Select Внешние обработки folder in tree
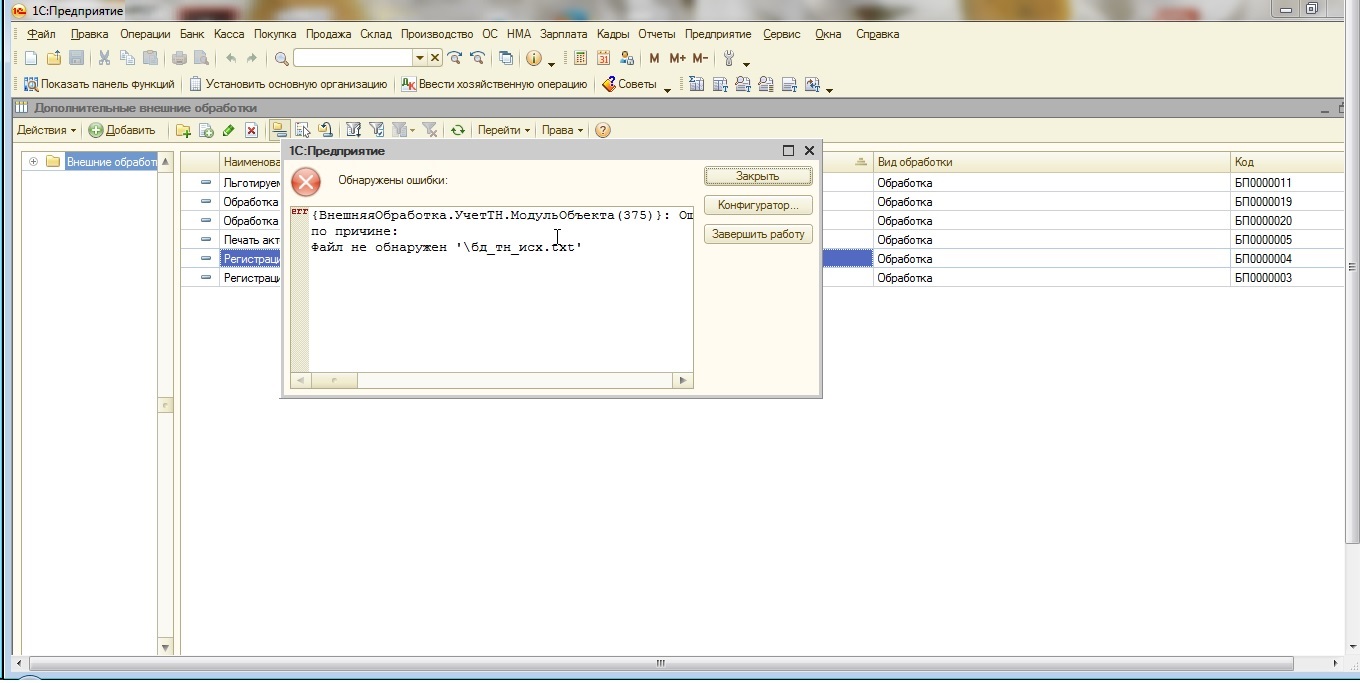Image resolution: width=1360 pixels, height=683 pixels. pos(111,162)
